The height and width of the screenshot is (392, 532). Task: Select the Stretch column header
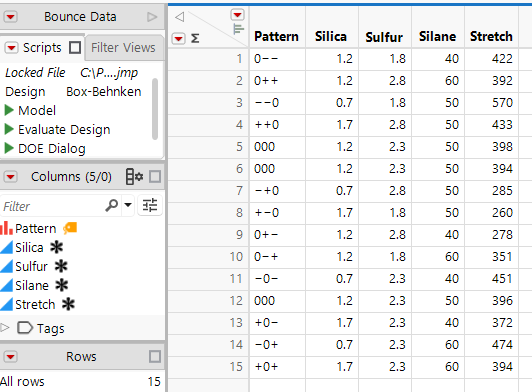click(x=491, y=36)
